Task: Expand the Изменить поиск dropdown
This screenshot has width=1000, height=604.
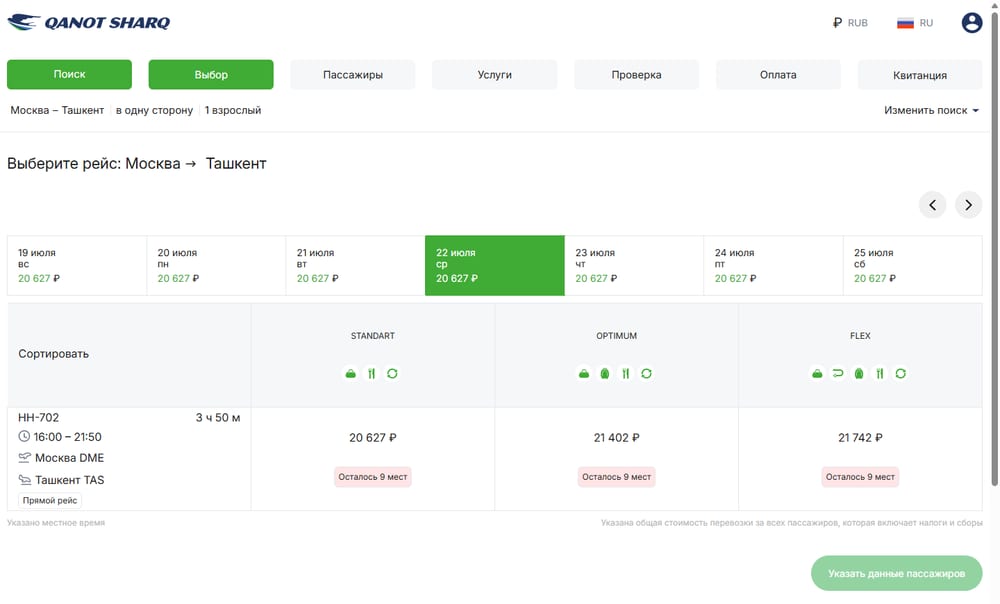Action: click(931, 110)
